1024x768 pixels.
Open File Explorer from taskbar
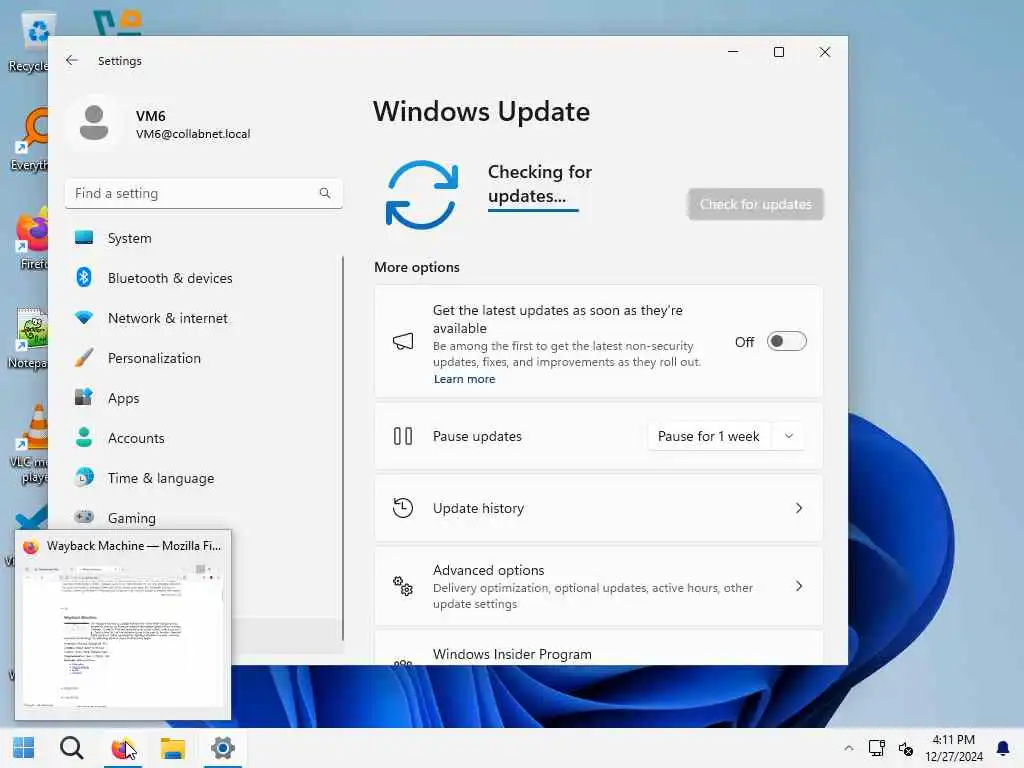(x=172, y=748)
